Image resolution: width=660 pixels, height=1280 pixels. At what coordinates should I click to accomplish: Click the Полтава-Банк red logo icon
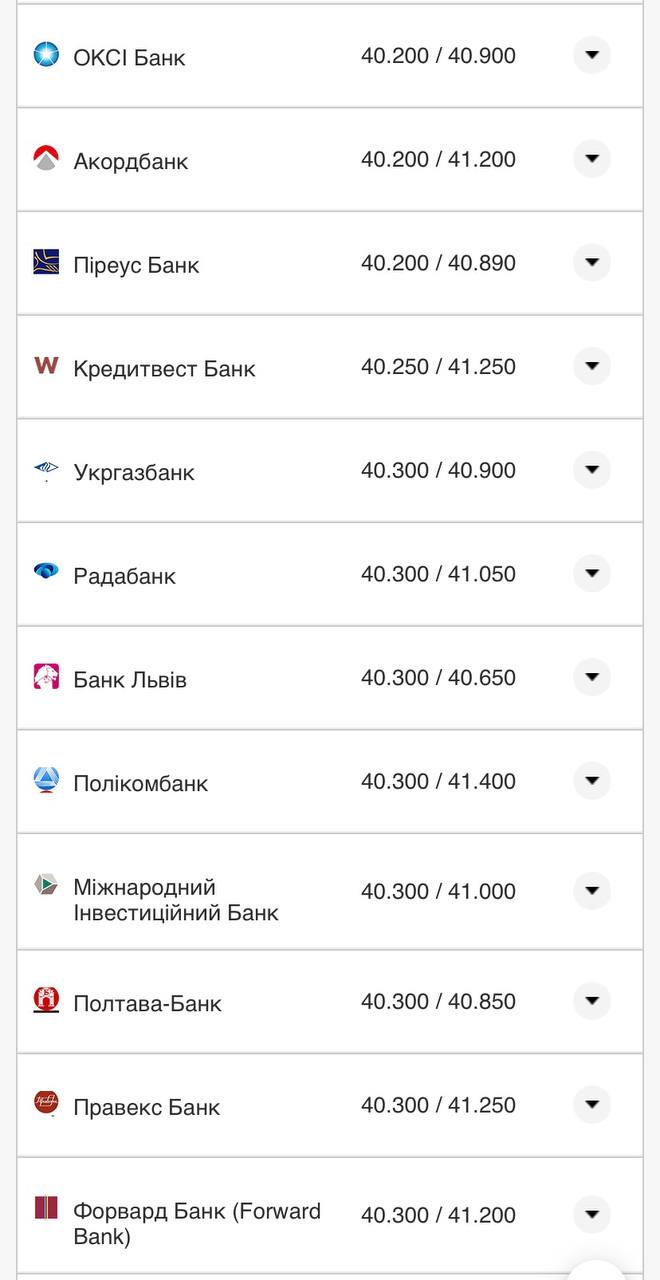pyautogui.click(x=44, y=1001)
